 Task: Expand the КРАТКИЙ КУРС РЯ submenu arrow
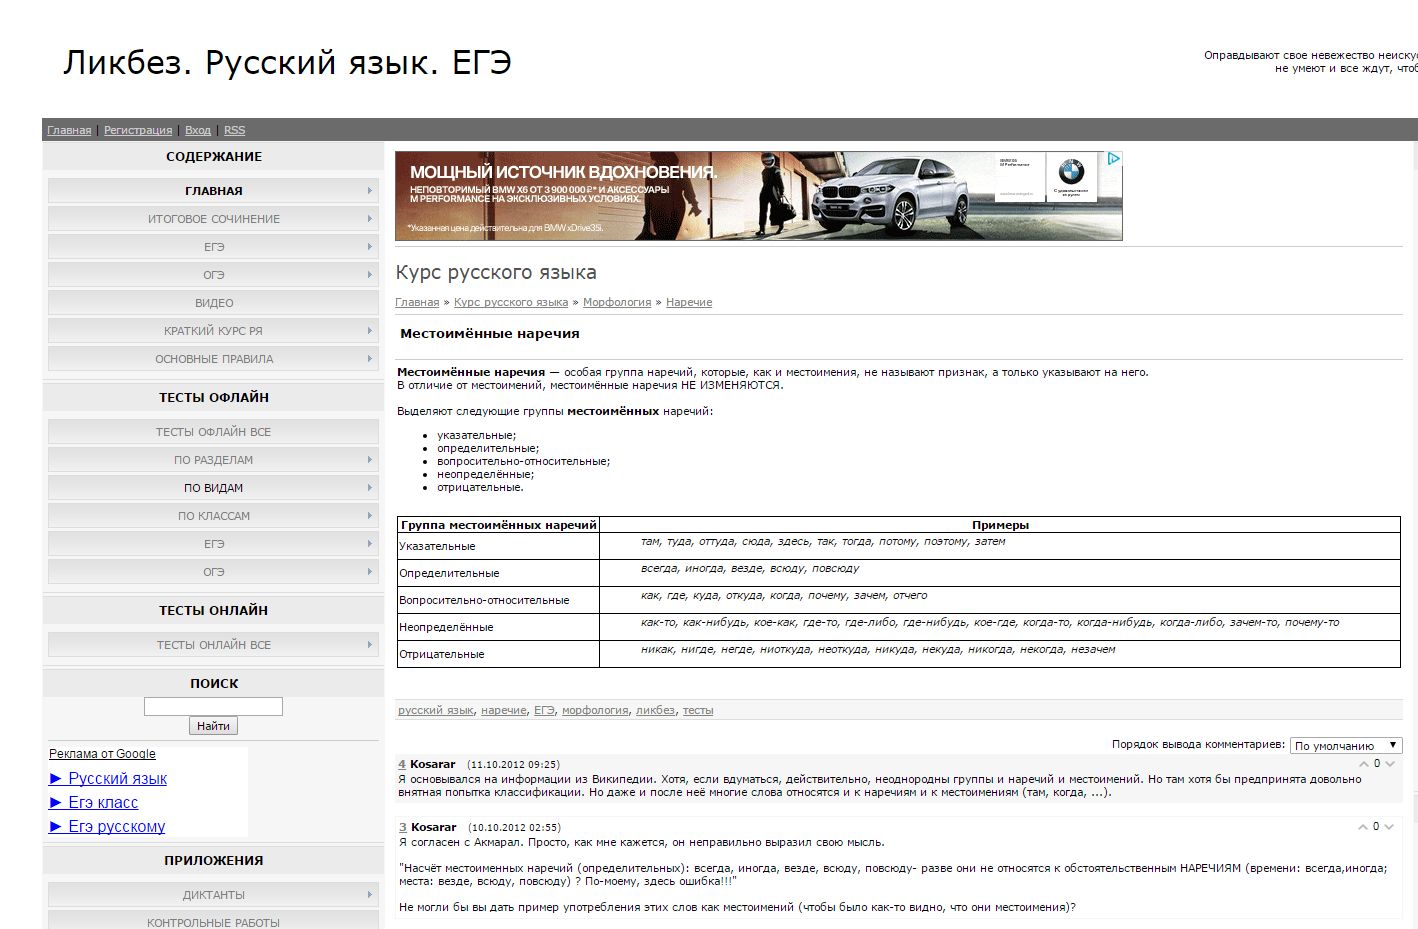[x=369, y=331]
